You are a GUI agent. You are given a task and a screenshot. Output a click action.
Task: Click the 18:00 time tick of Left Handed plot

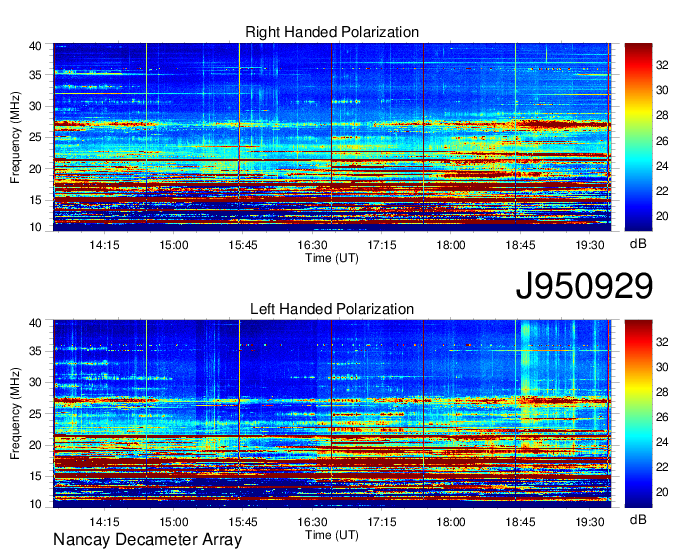click(451, 522)
